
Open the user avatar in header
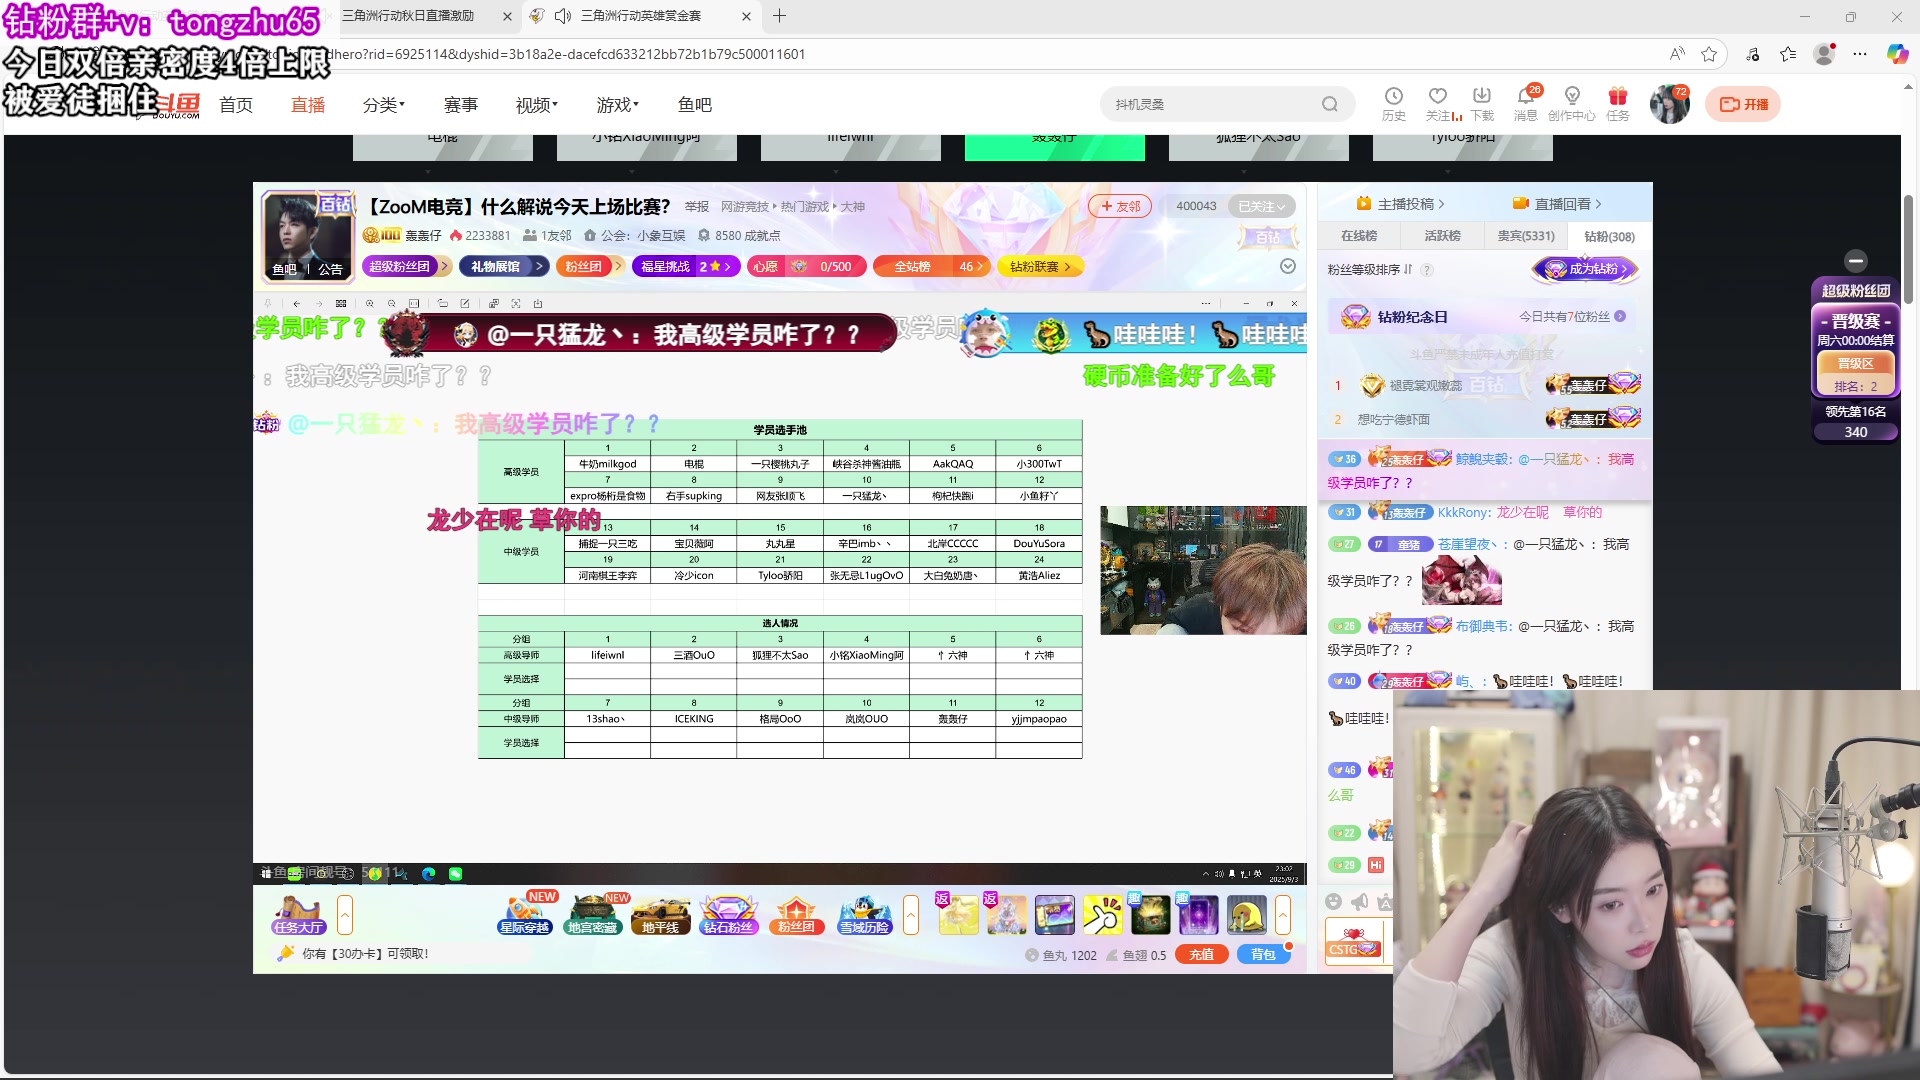coord(1669,104)
